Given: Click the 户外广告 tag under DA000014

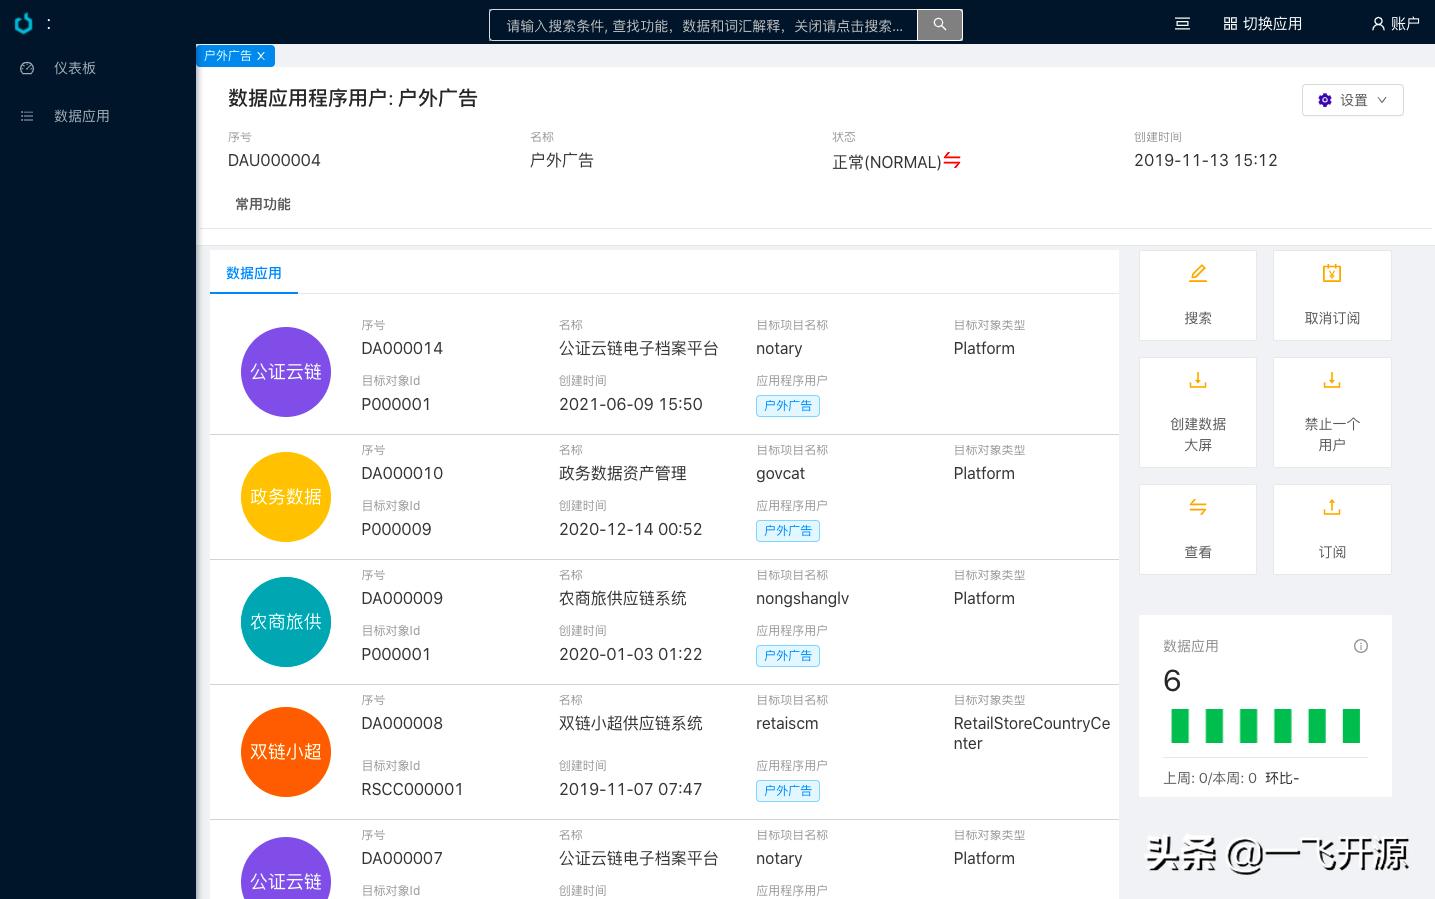Looking at the screenshot, I should click(x=787, y=406).
